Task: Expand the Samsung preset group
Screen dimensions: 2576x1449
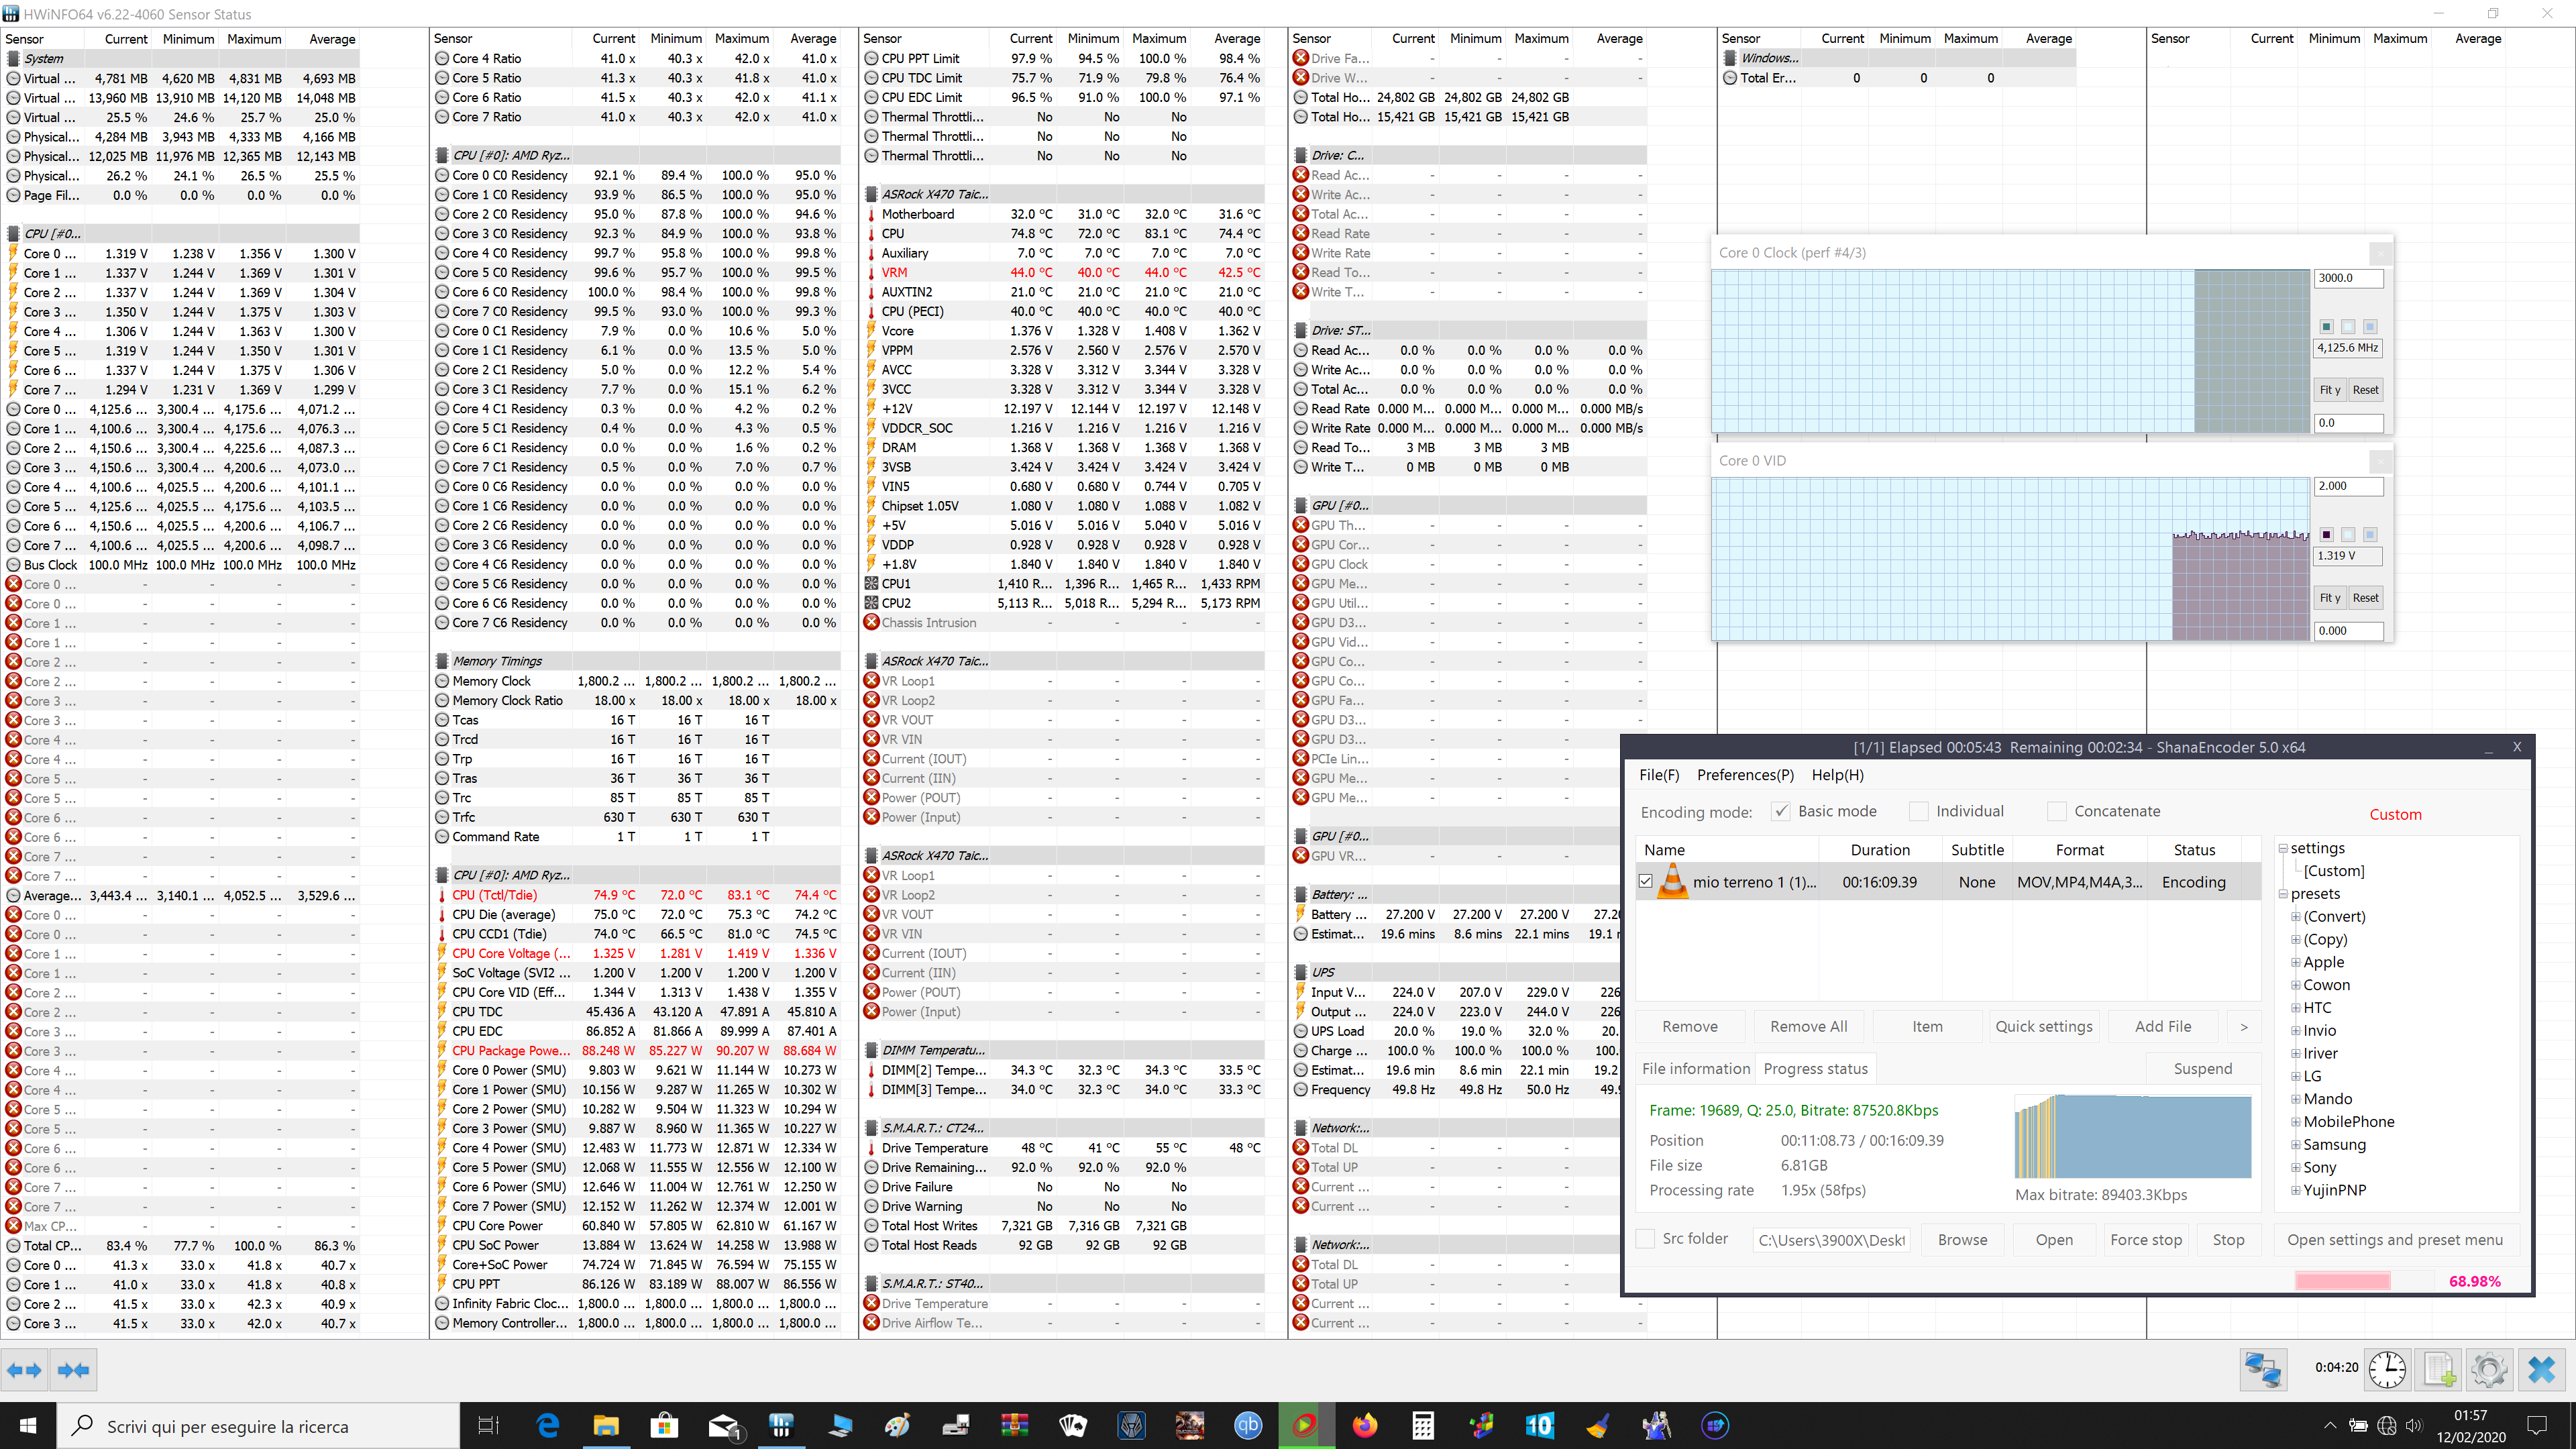Action: 2296,1145
